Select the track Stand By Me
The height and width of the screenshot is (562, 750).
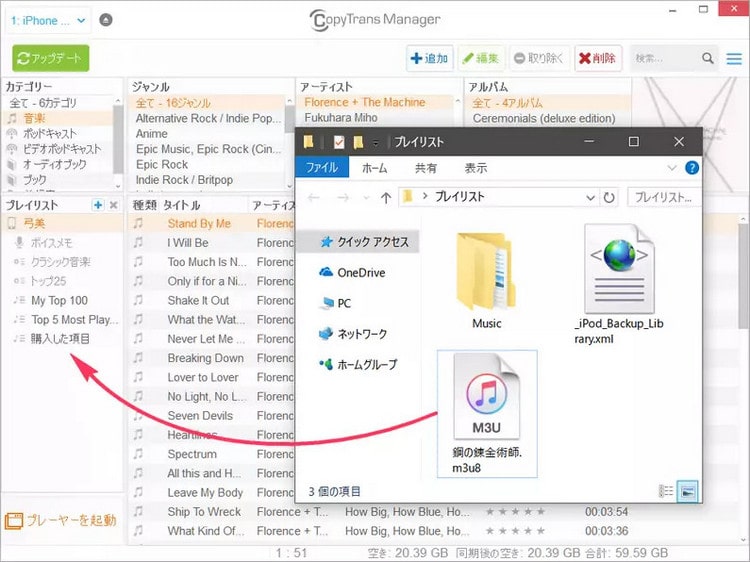[199, 223]
